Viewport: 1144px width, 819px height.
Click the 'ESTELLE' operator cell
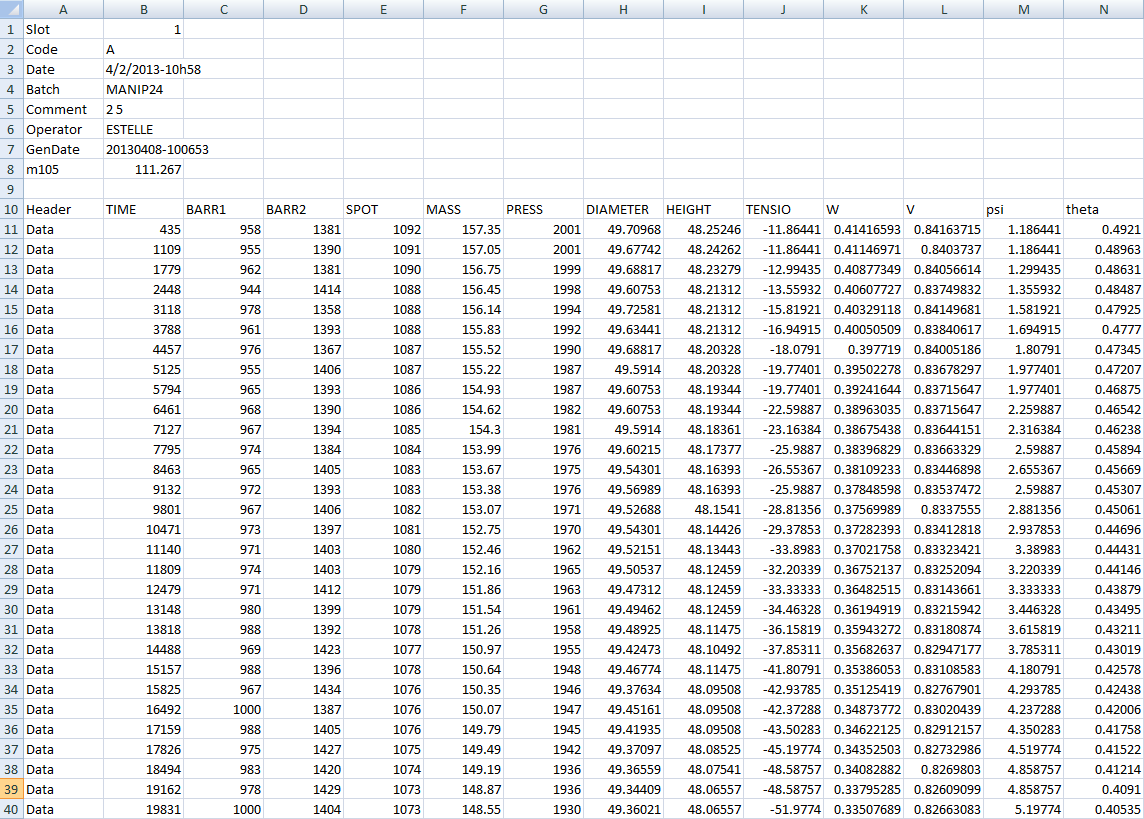pyautogui.click(x=144, y=129)
